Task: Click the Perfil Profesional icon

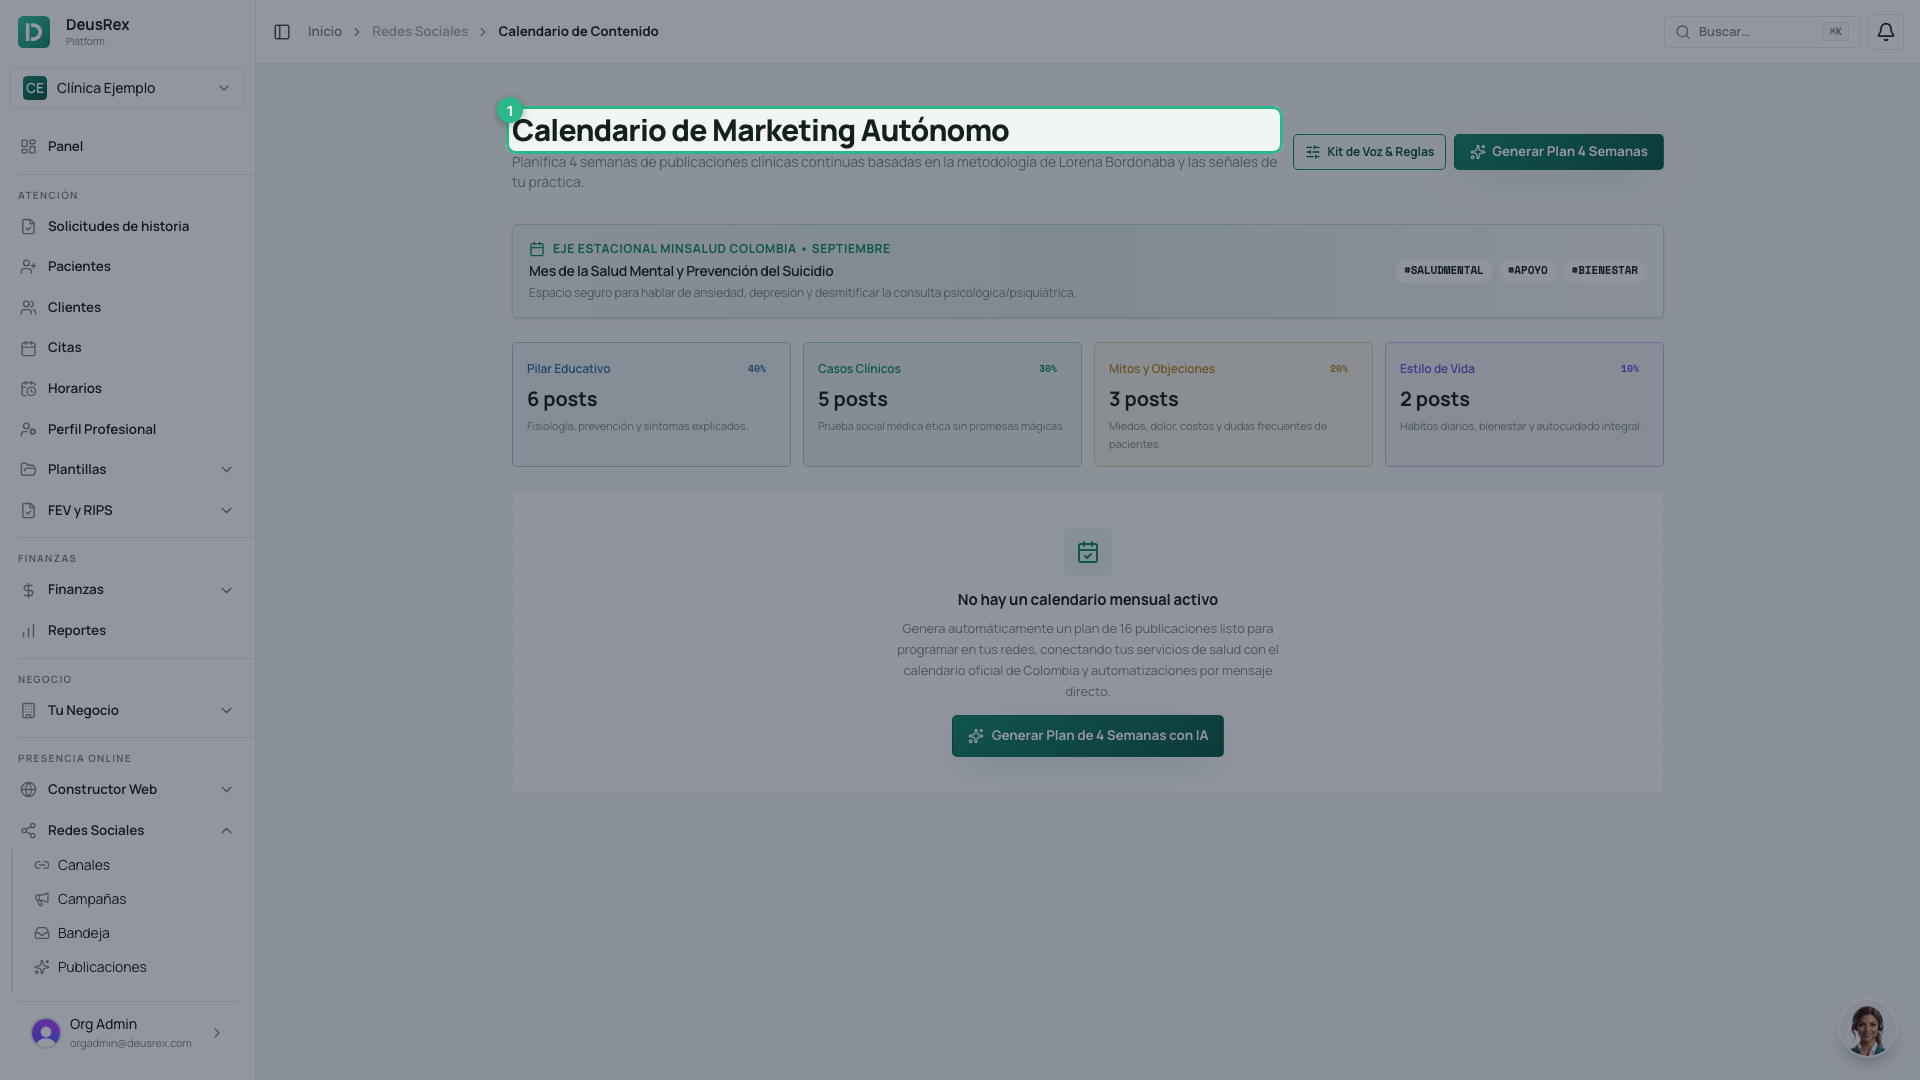Action: [28, 430]
